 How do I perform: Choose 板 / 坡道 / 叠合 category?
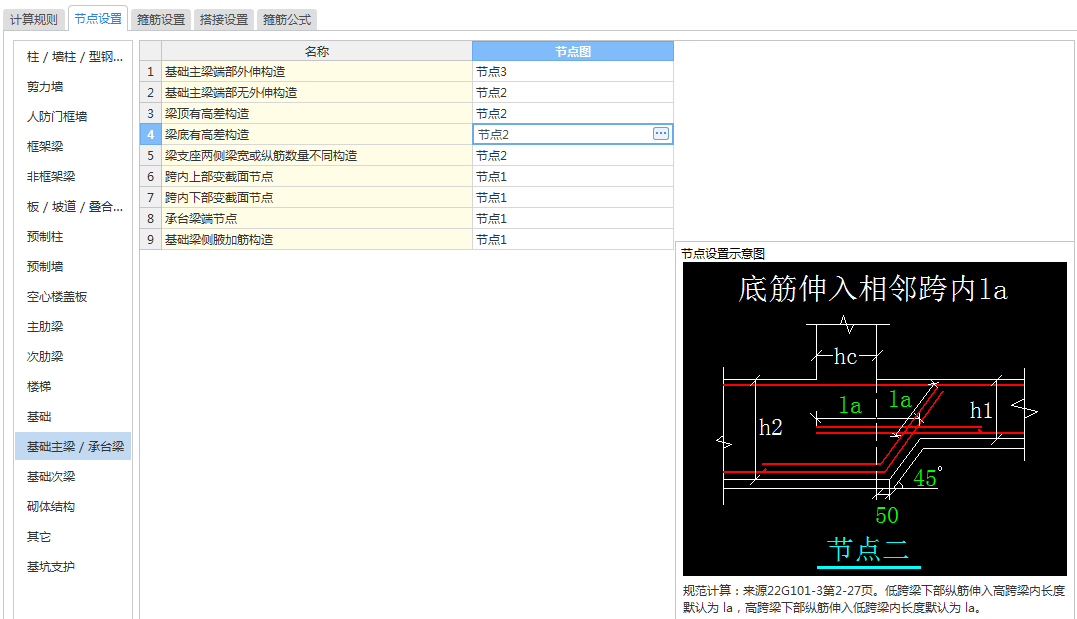click(x=74, y=207)
